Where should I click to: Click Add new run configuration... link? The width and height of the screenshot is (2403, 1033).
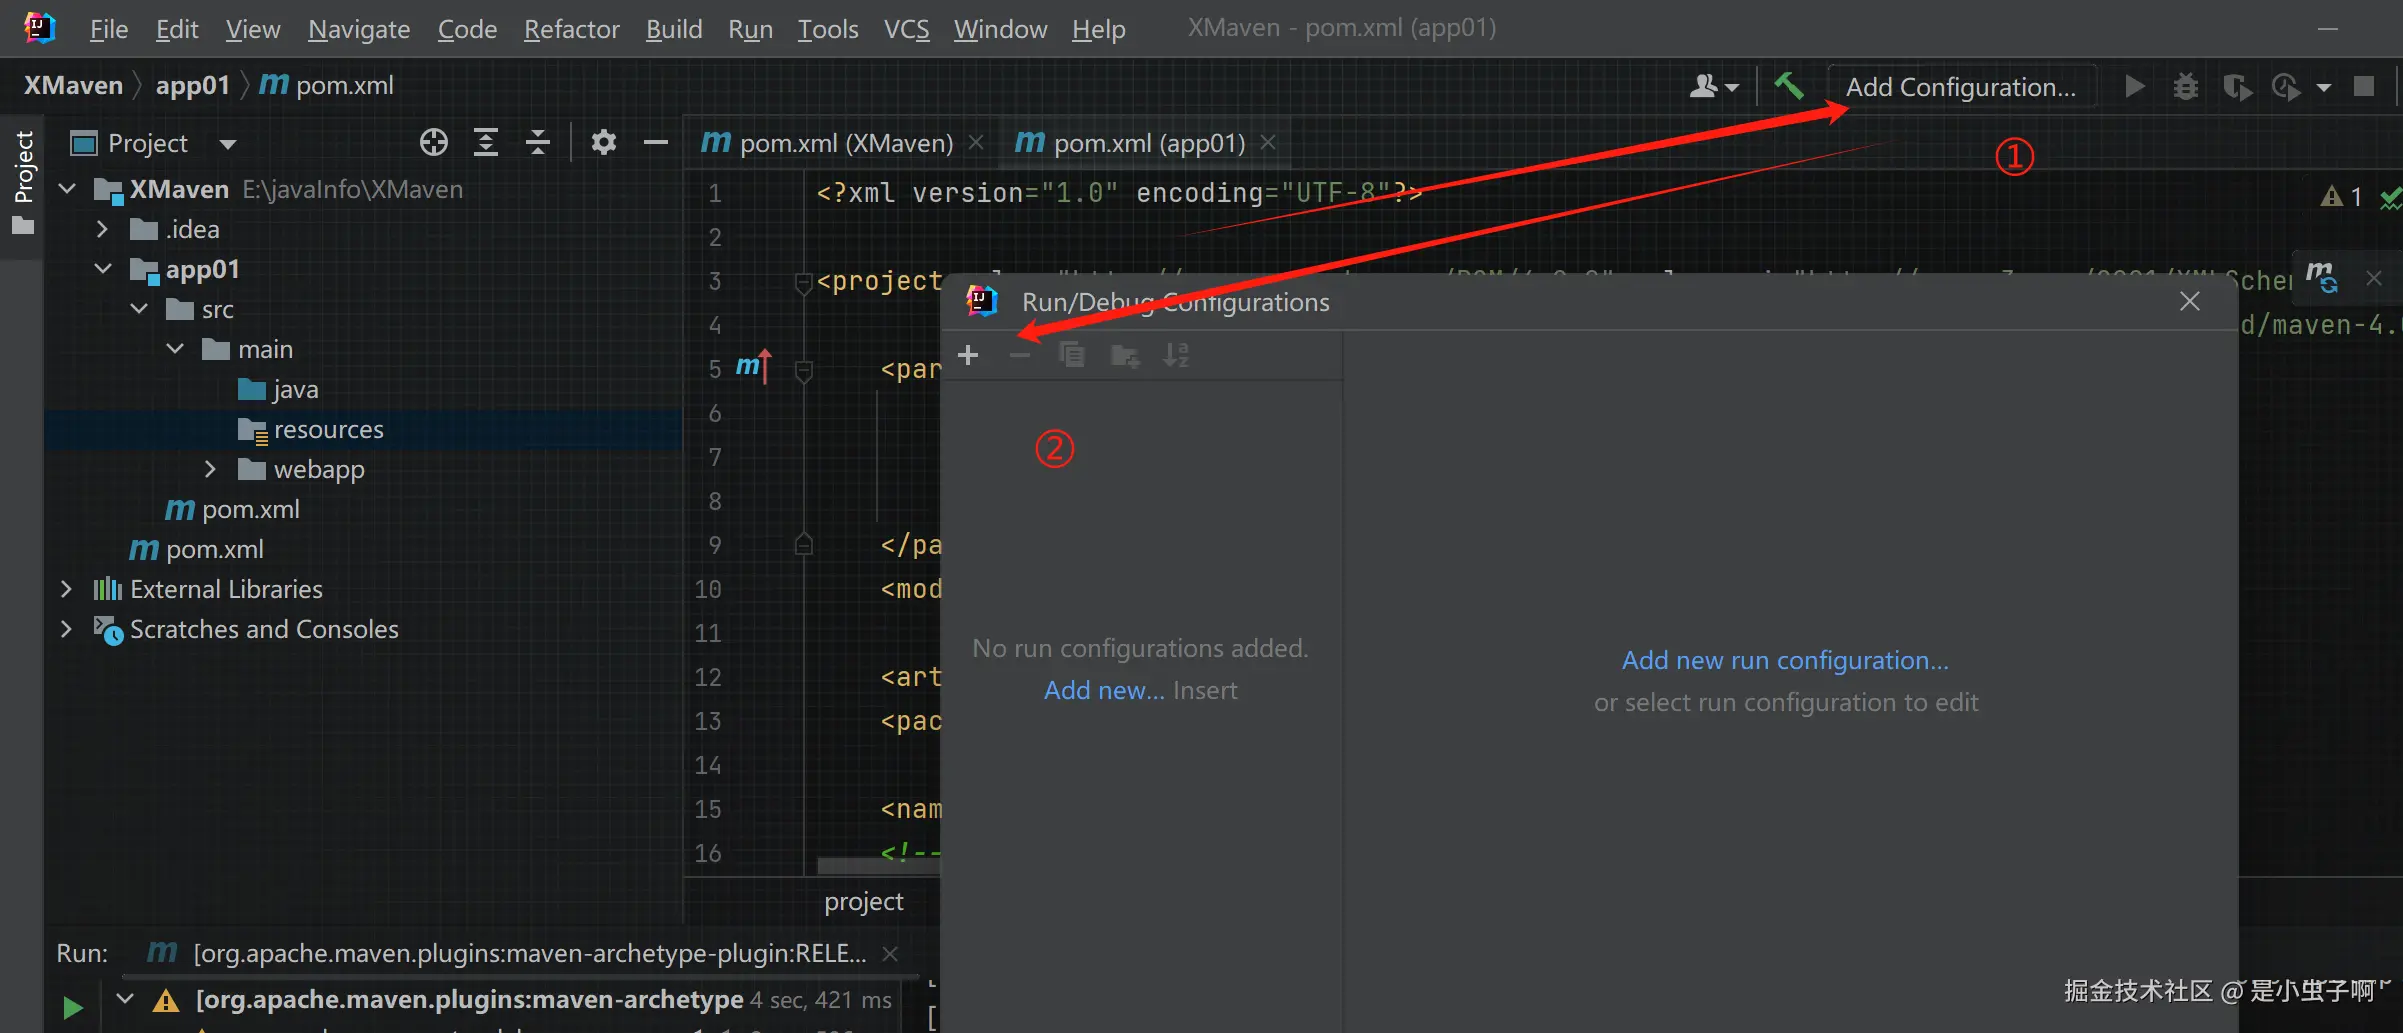(x=1785, y=660)
